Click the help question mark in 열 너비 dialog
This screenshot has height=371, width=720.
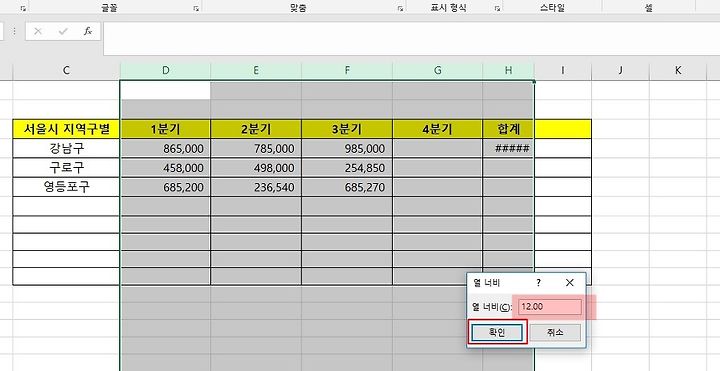tap(539, 283)
